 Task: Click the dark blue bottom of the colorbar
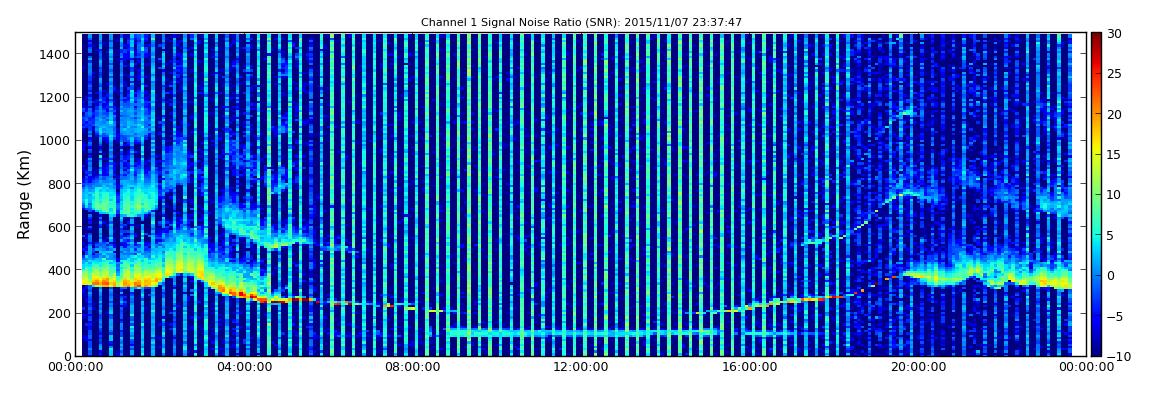coord(1096,351)
